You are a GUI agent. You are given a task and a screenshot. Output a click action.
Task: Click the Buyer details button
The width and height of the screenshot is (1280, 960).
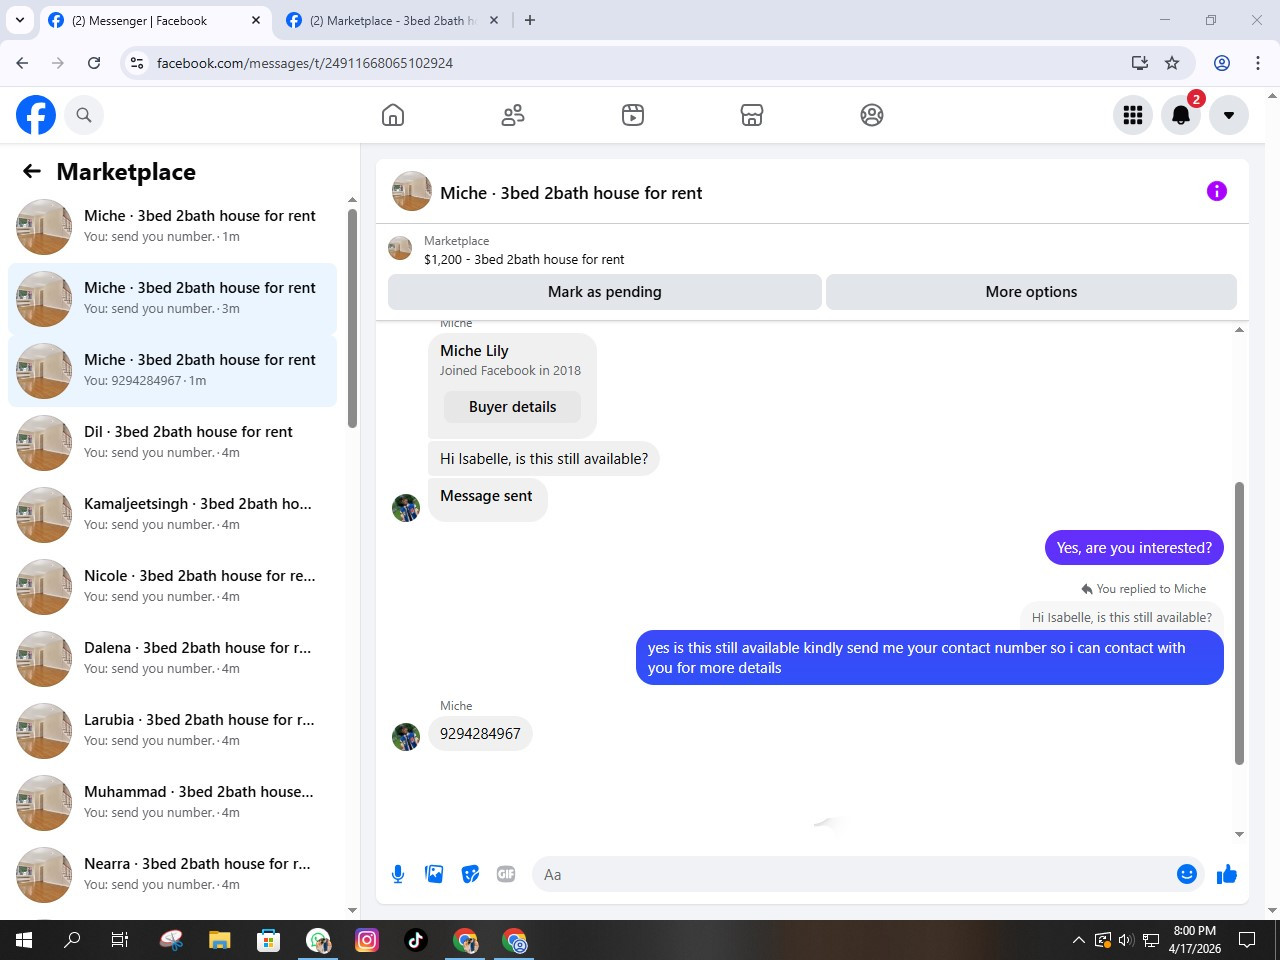point(512,407)
